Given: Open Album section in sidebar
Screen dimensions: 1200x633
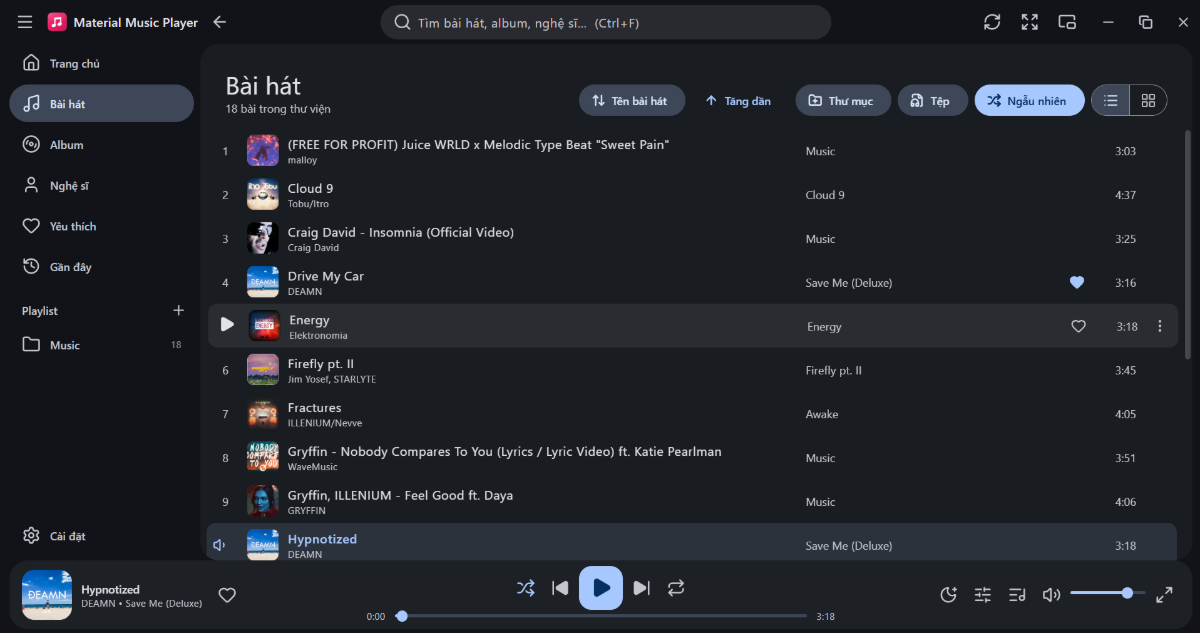Looking at the screenshot, I should 101,145.
